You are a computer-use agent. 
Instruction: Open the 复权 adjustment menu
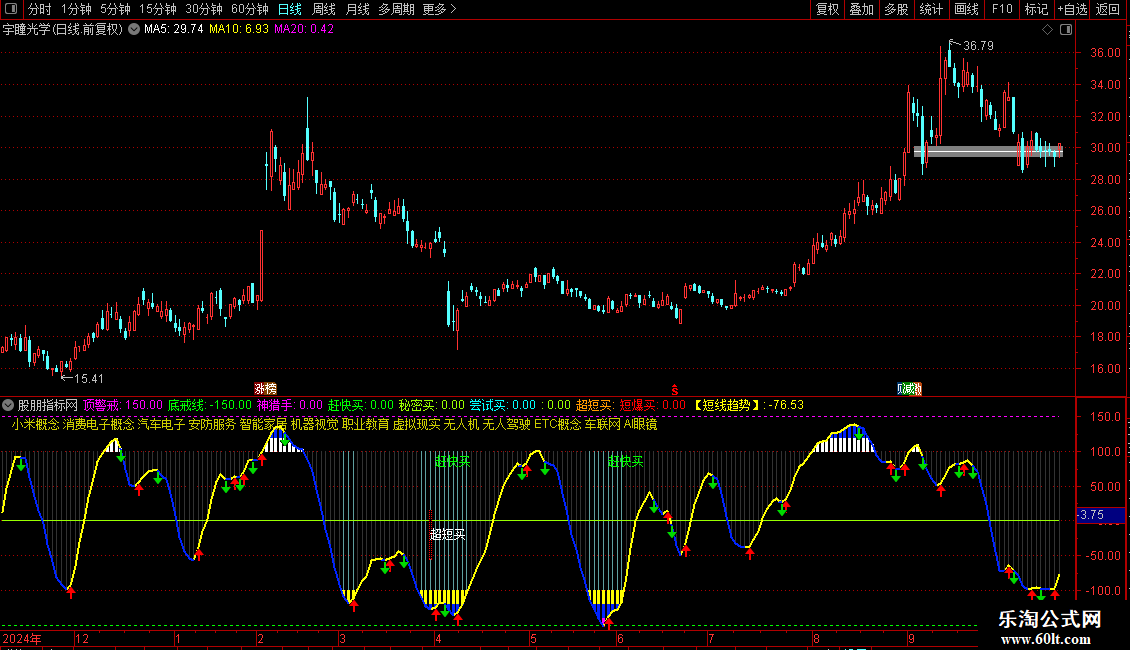point(827,9)
